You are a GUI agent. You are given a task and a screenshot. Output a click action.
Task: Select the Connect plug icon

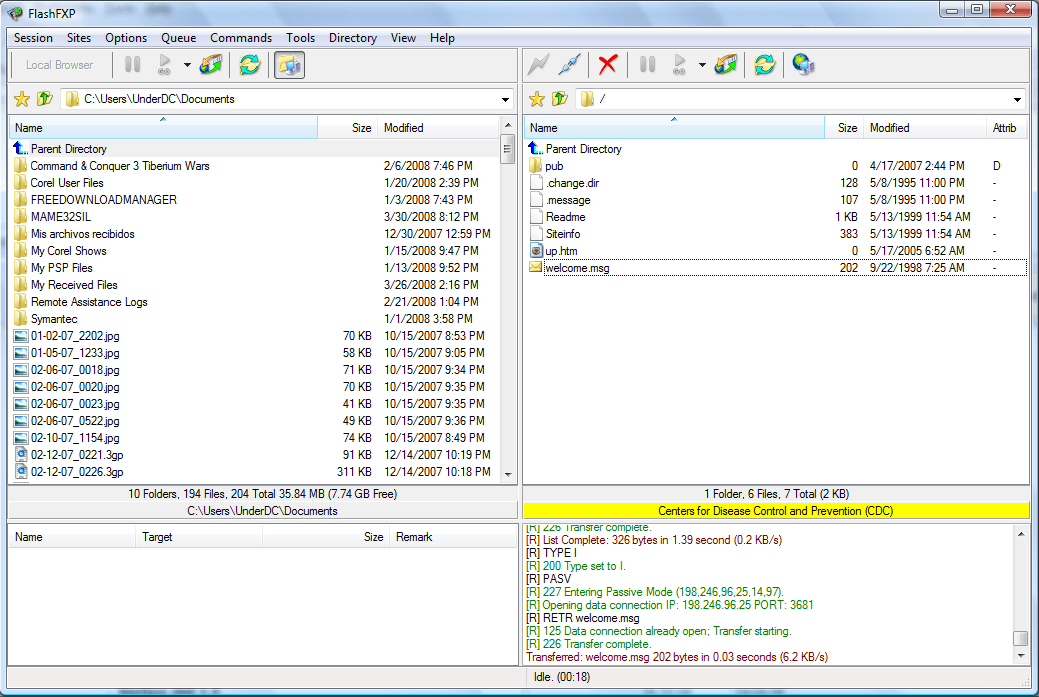click(x=568, y=63)
